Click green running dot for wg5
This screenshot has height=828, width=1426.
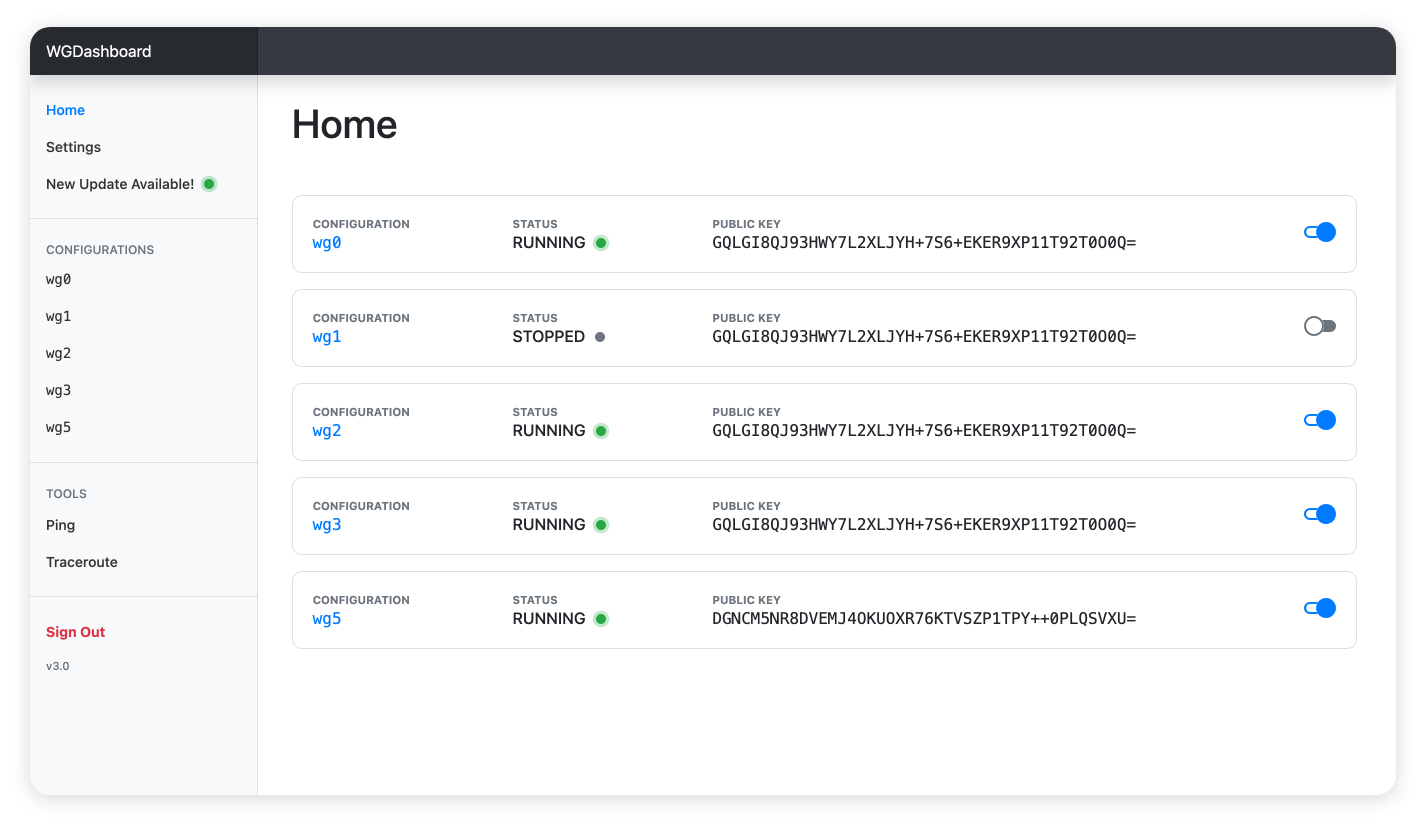[601, 619]
